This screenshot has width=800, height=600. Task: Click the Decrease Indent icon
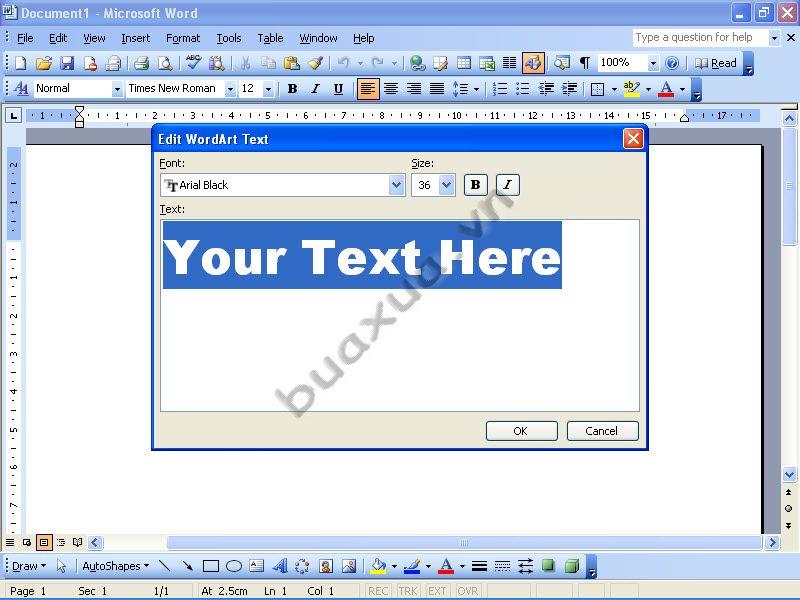546,89
